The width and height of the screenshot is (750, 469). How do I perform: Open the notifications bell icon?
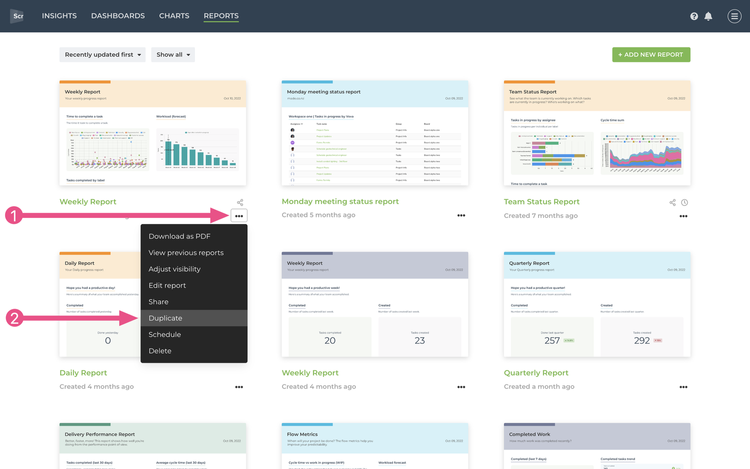pyautogui.click(x=708, y=16)
